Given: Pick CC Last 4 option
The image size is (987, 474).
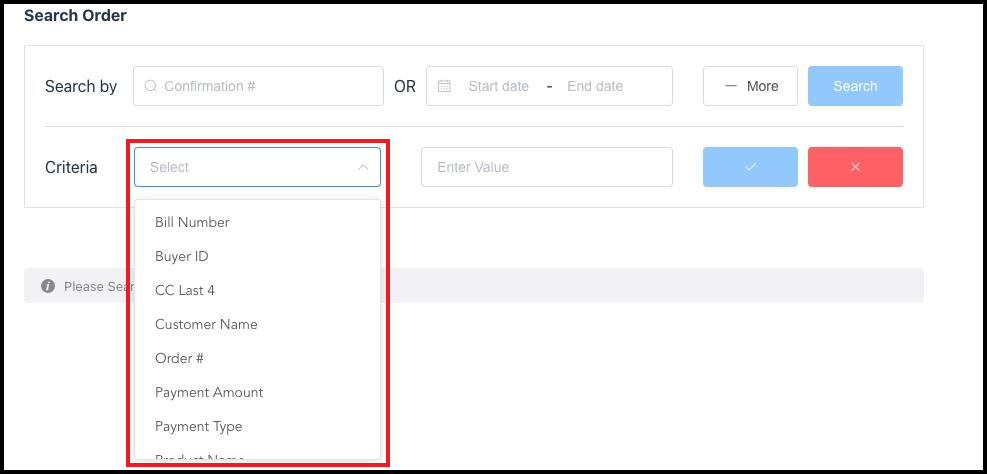Looking at the screenshot, I should 185,290.
